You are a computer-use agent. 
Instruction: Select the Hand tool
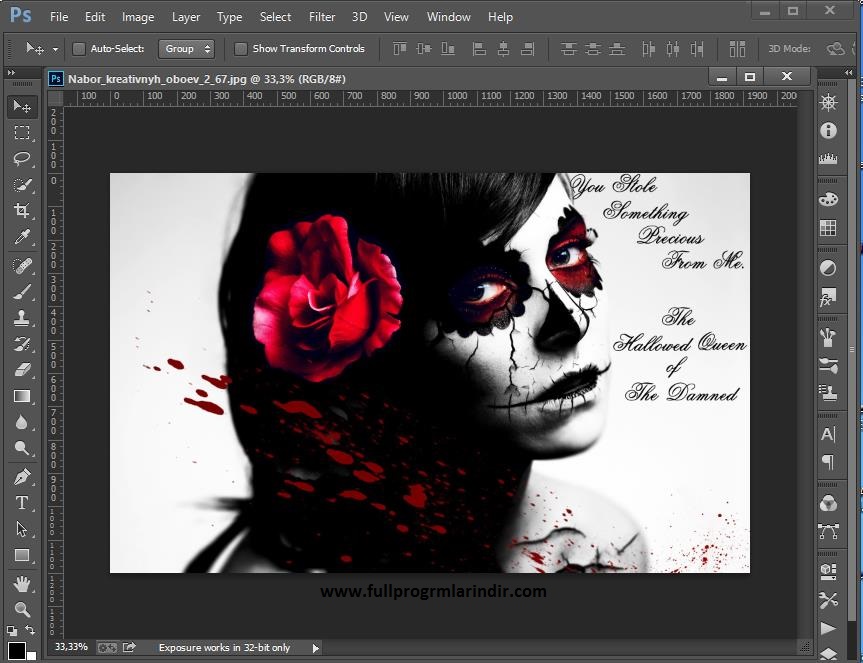click(x=22, y=583)
